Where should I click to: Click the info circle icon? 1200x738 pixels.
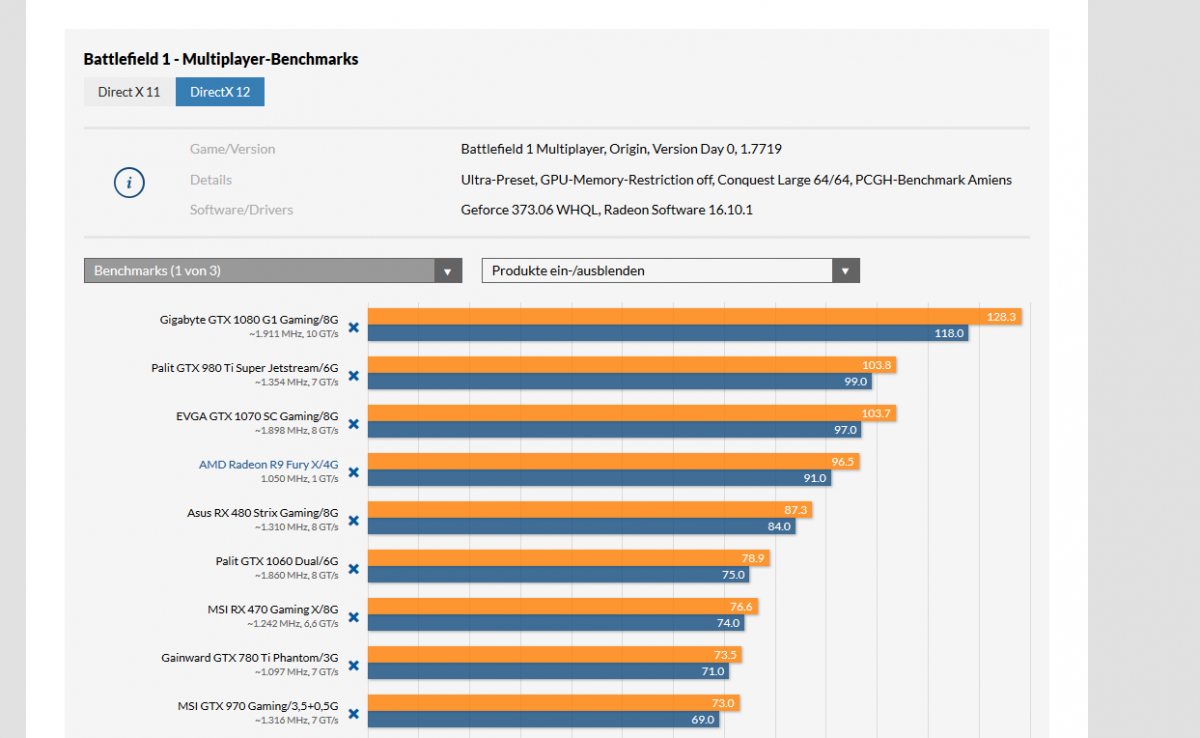pyautogui.click(x=129, y=183)
